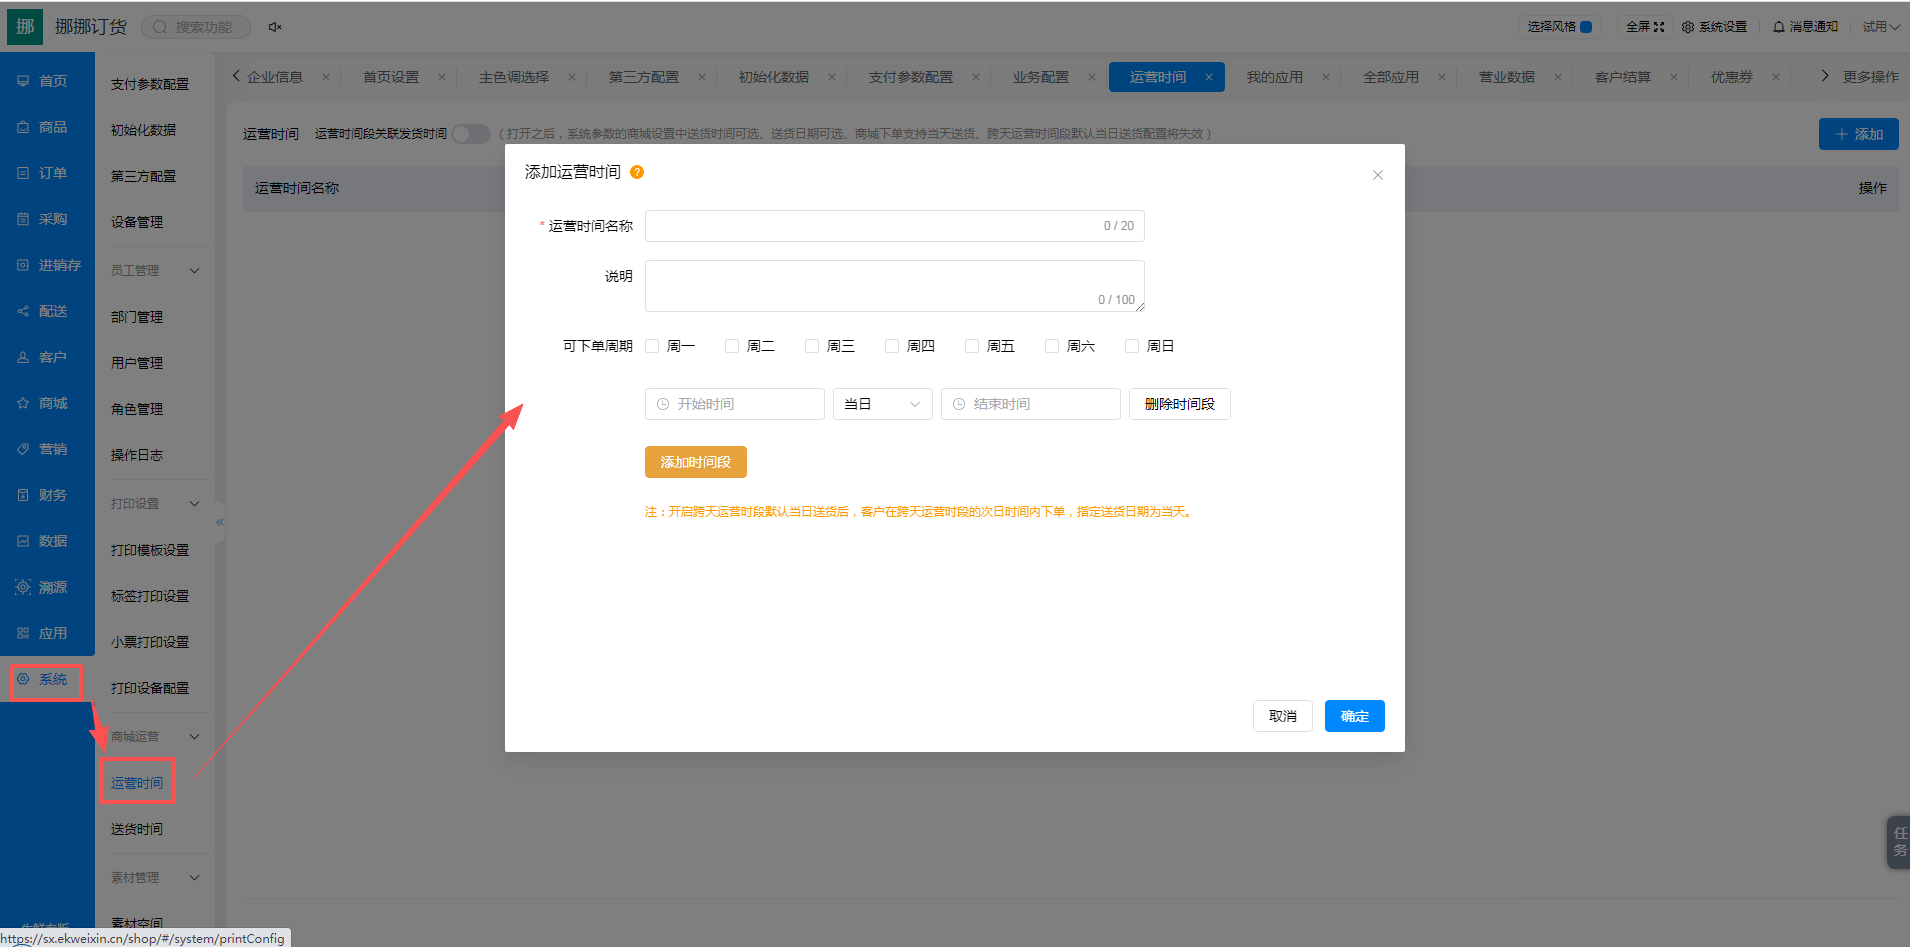Open the 当日 dropdown
The height and width of the screenshot is (947, 1910).
coord(882,404)
